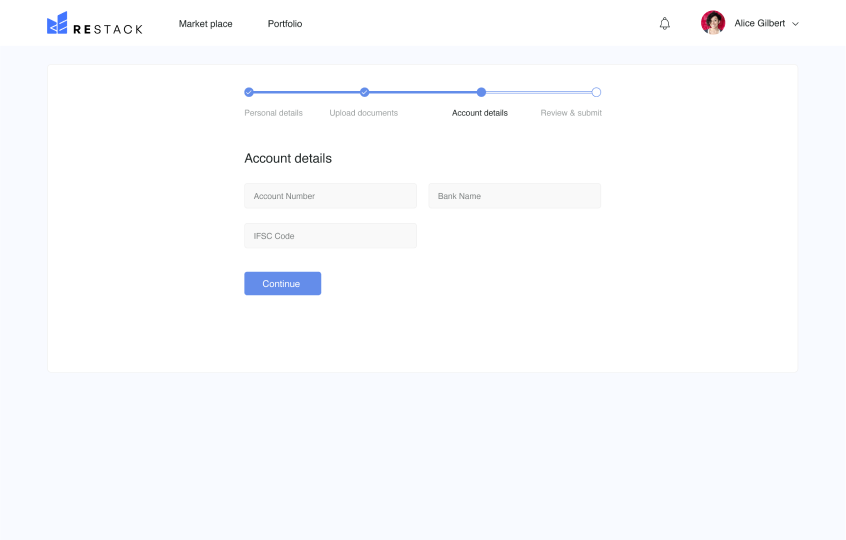This screenshot has width=846, height=540.
Task: Click the Upload documents step checkmark
Action: point(365,92)
